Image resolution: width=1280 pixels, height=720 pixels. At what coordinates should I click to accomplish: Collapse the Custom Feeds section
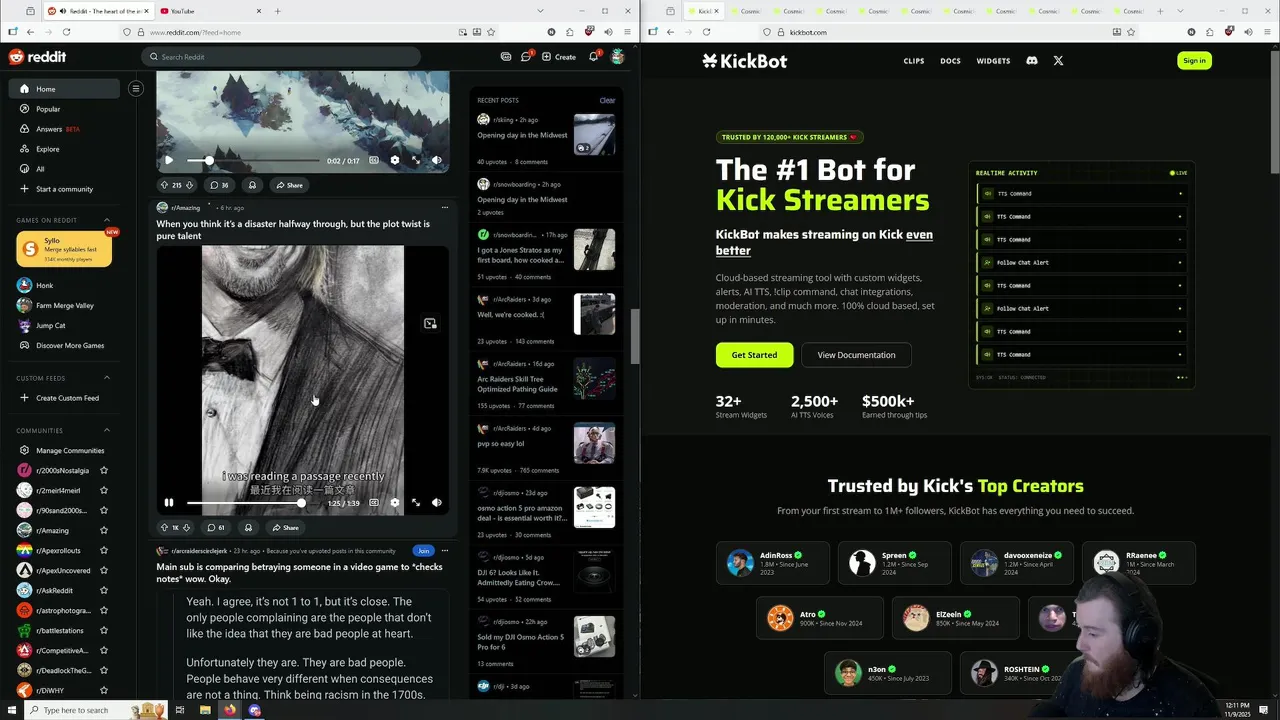point(107,378)
